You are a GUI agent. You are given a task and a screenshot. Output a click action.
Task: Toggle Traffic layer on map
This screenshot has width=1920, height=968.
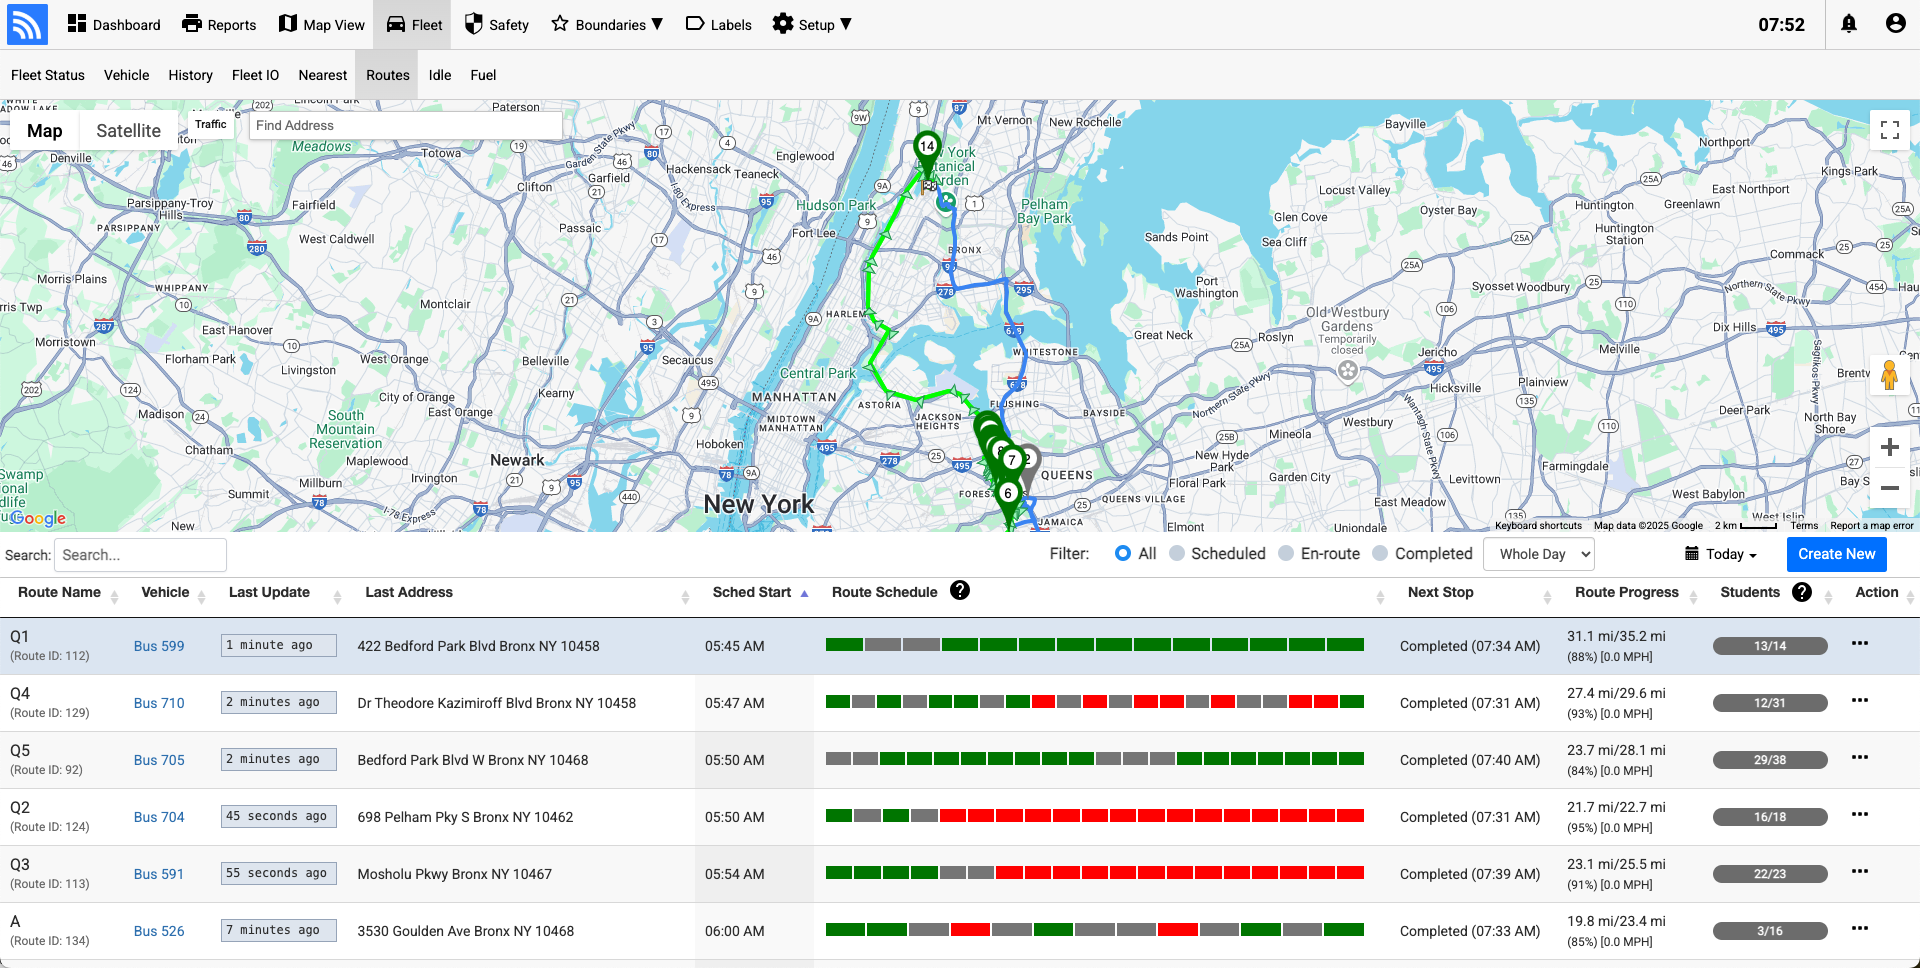[210, 125]
